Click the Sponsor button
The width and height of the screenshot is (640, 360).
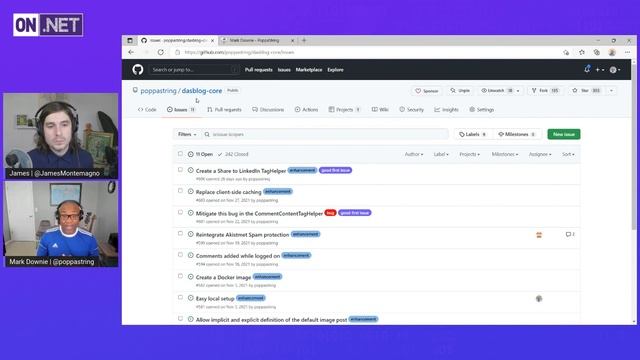click(427, 91)
